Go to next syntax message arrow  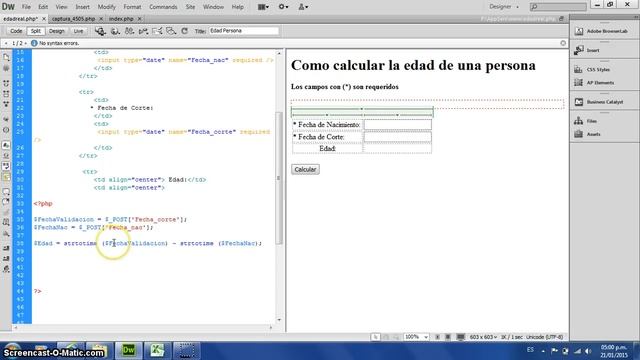[26, 43]
